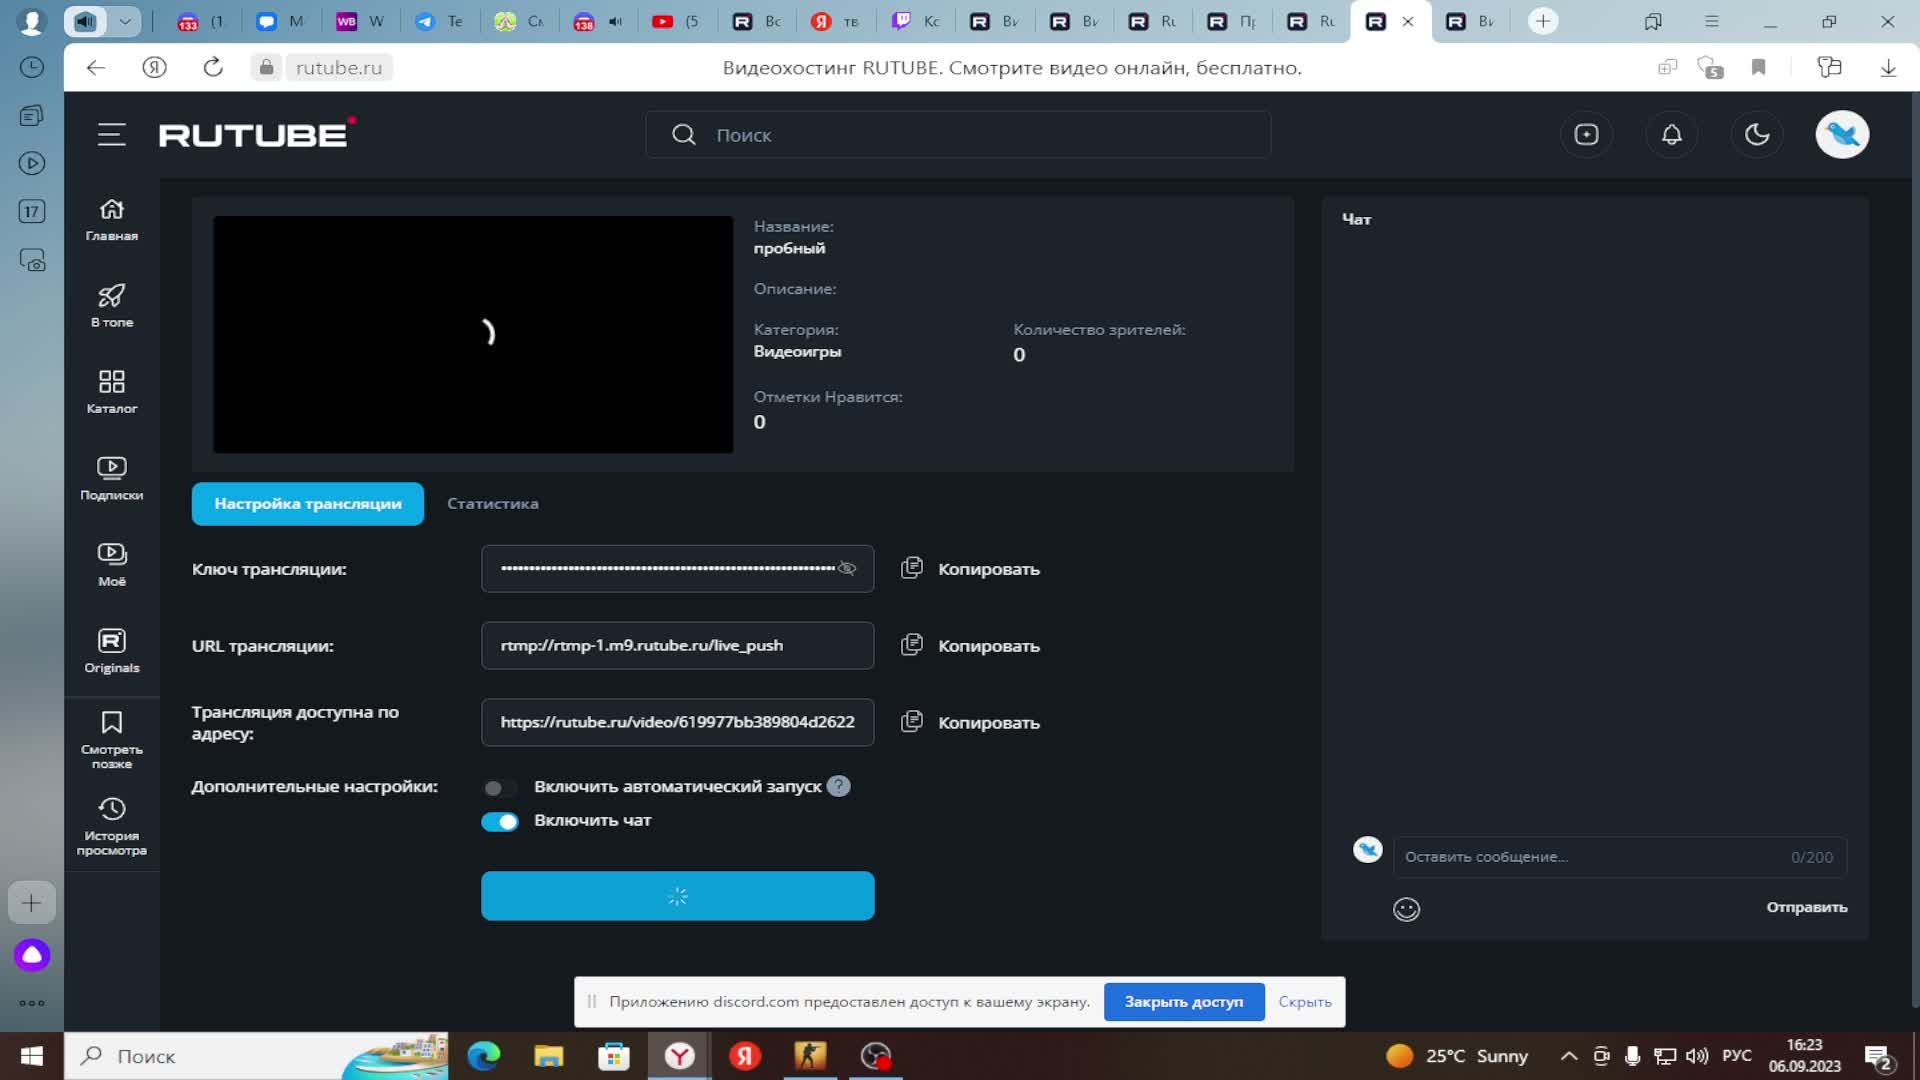Image resolution: width=1920 pixels, height=1080 pixels.
Task: Disable the Включить чат toggle
Action: [499, 822]
